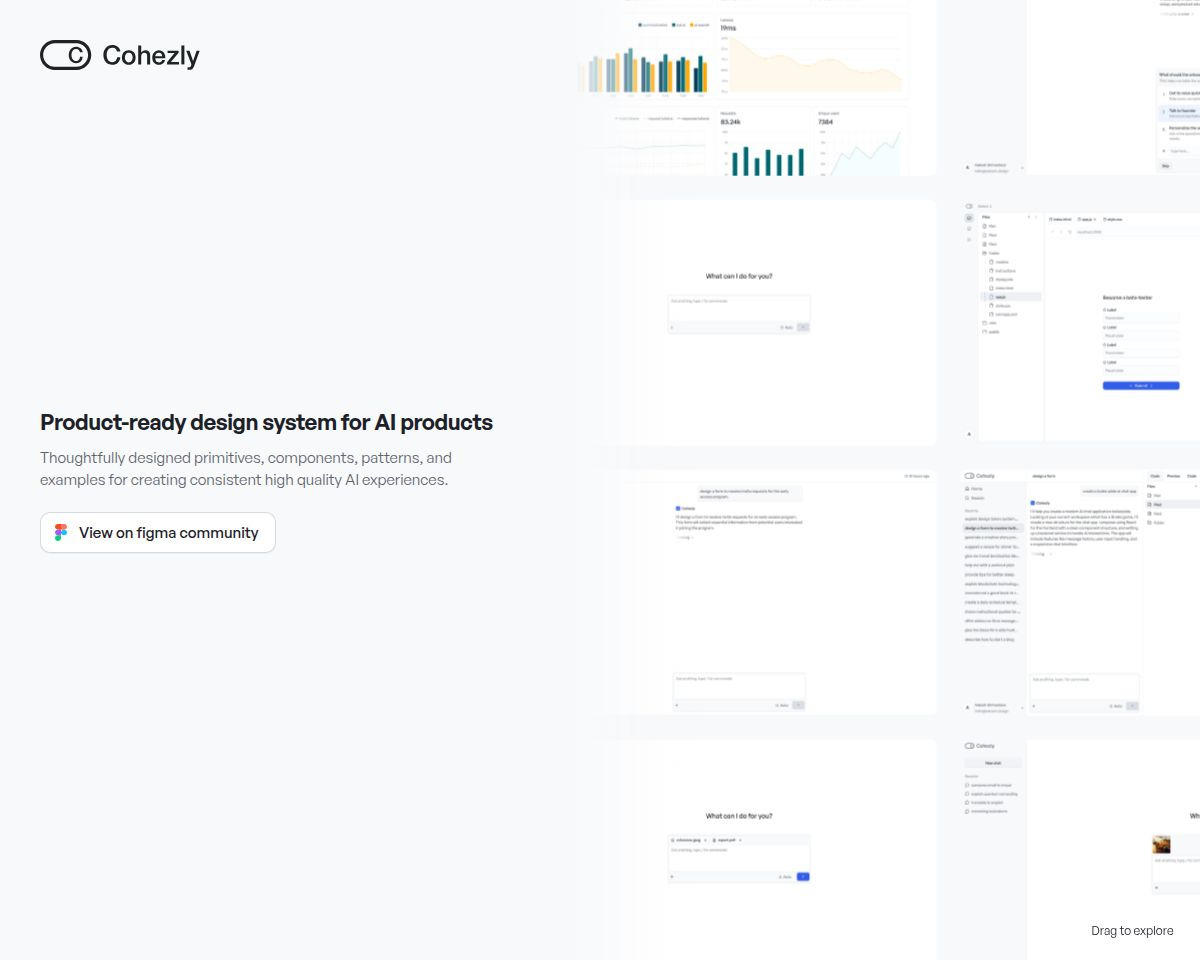
Task: Select Home in the chat preview sidebar
Action: click(x=992, y=489)
